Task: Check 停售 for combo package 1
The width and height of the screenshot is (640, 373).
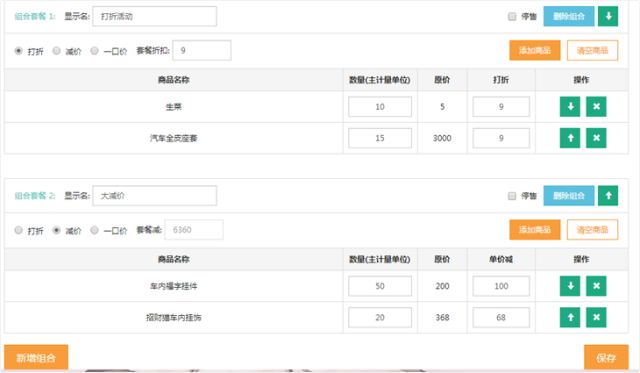Action: coord(512,16)
